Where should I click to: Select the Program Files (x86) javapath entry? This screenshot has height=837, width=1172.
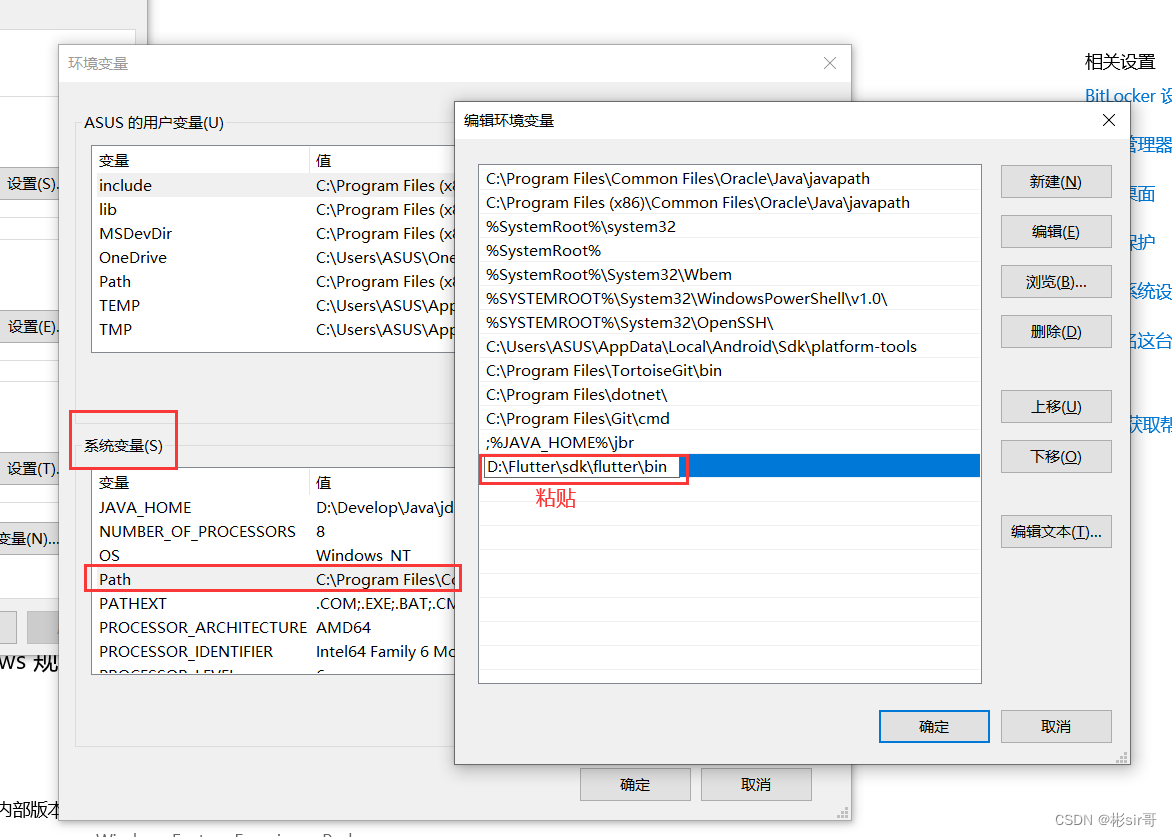730,203
